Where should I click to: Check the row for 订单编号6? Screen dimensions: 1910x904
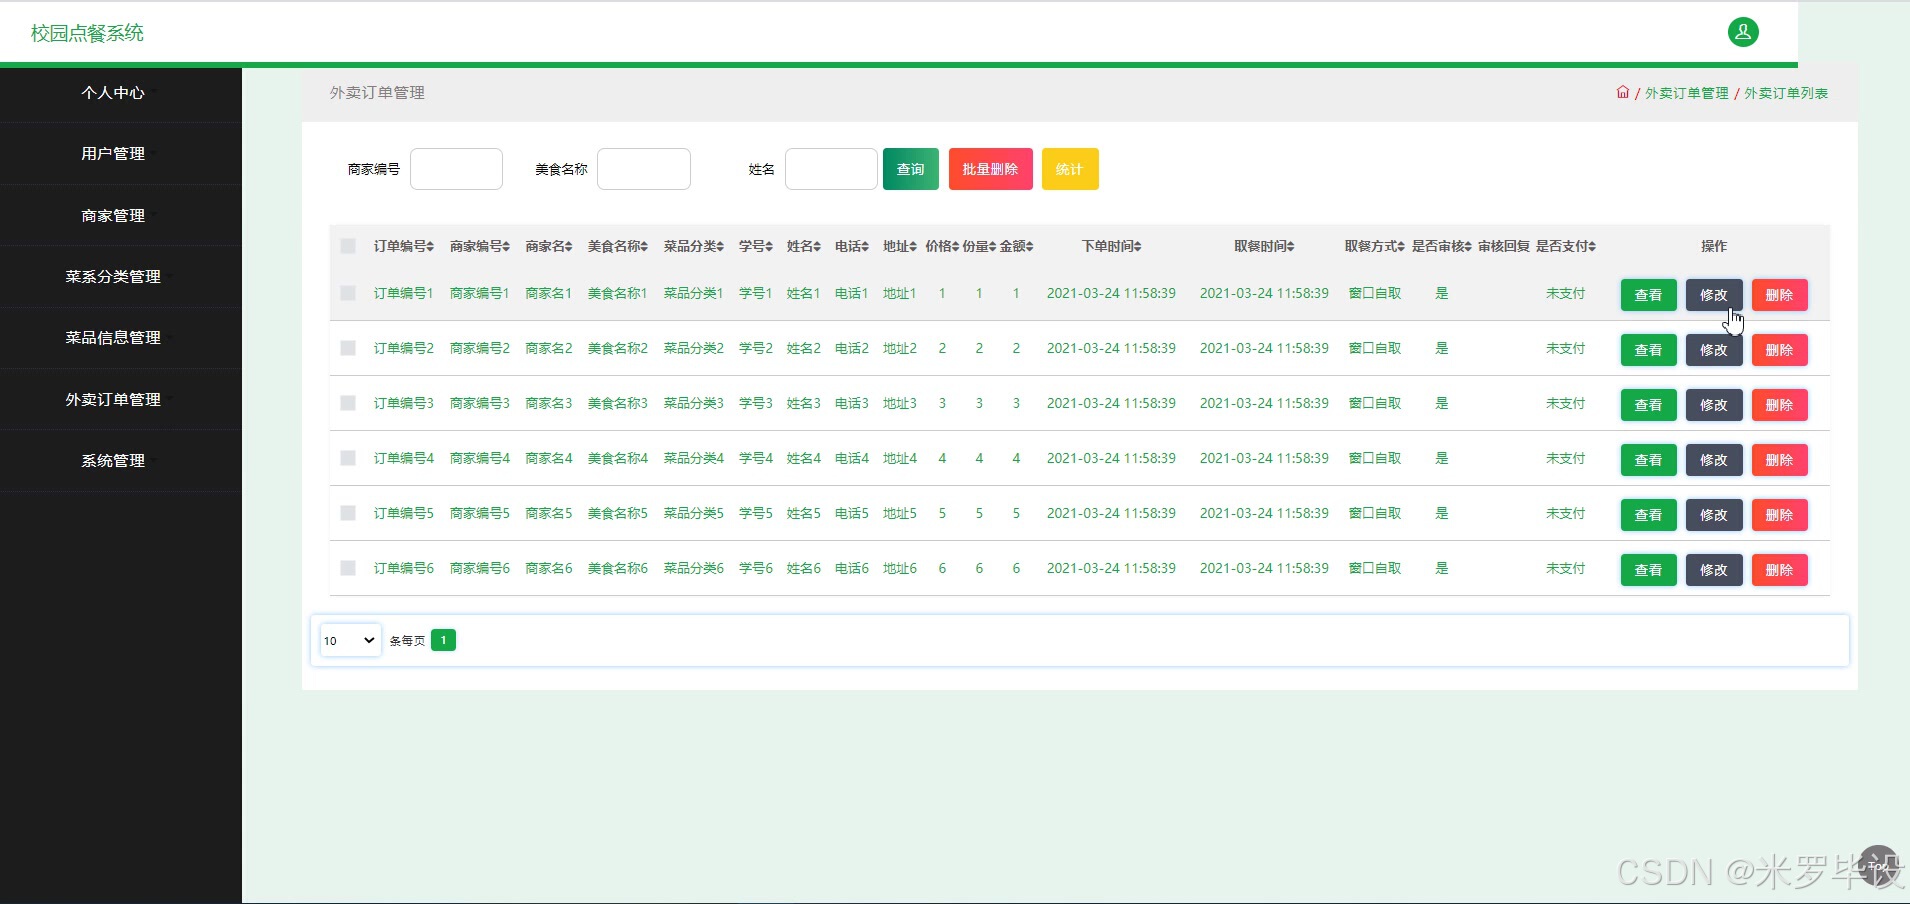pos(348,568)
